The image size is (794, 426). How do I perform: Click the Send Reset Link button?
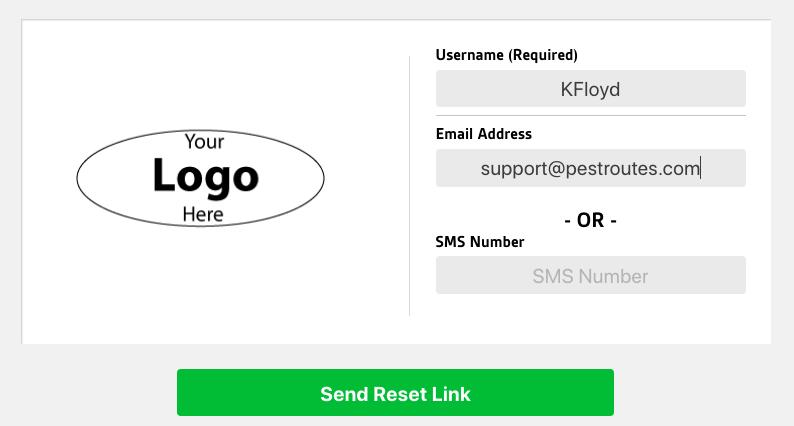[395, 392]
